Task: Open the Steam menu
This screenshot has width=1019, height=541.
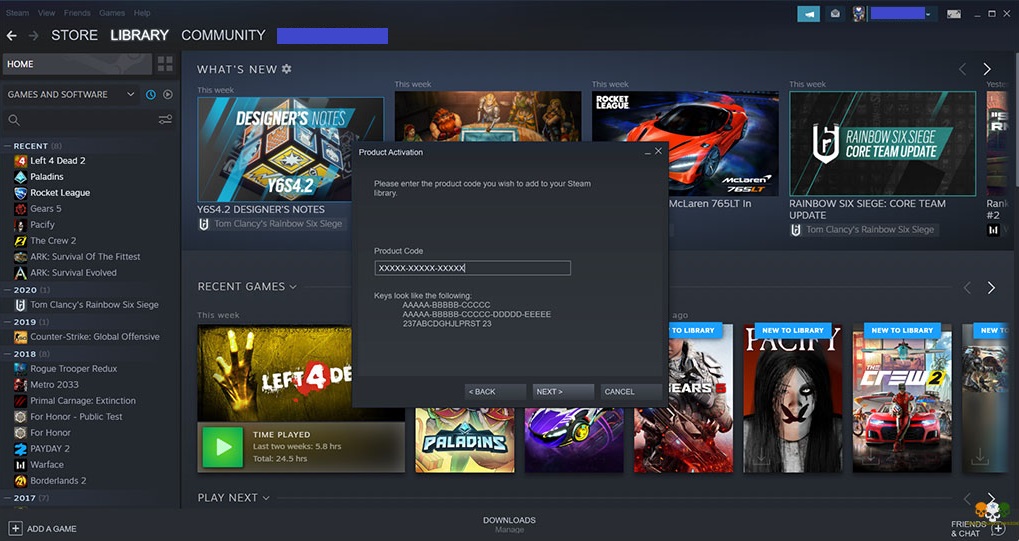Action: click(18, 13)
